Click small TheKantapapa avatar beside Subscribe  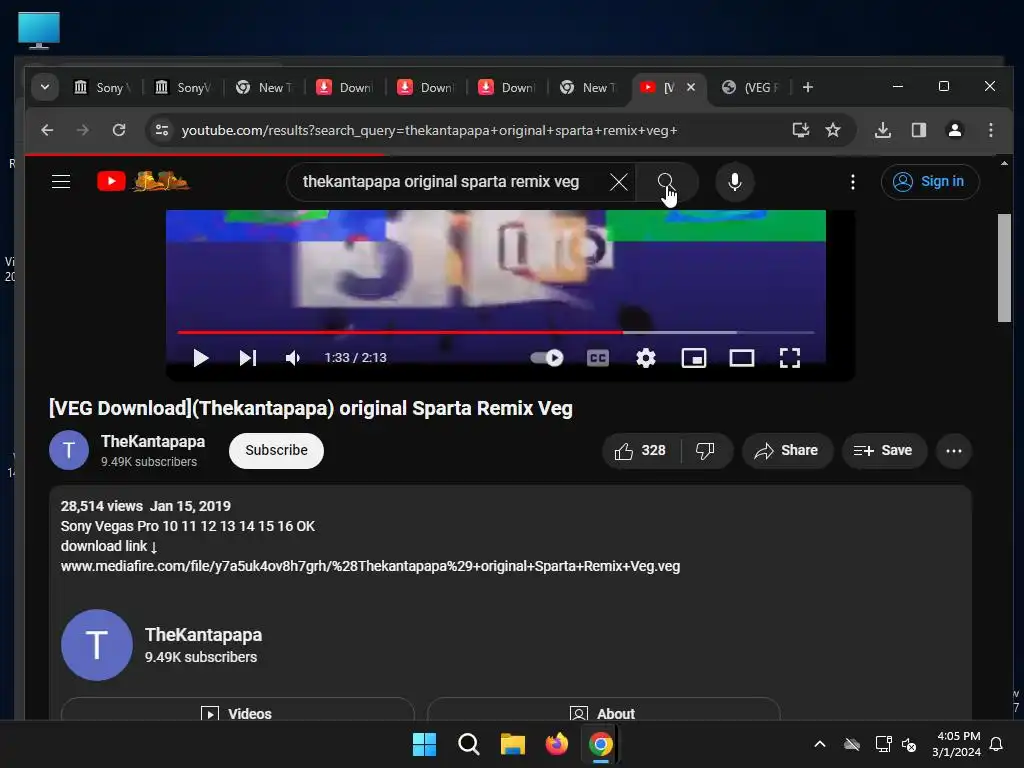tap(69, 450)
